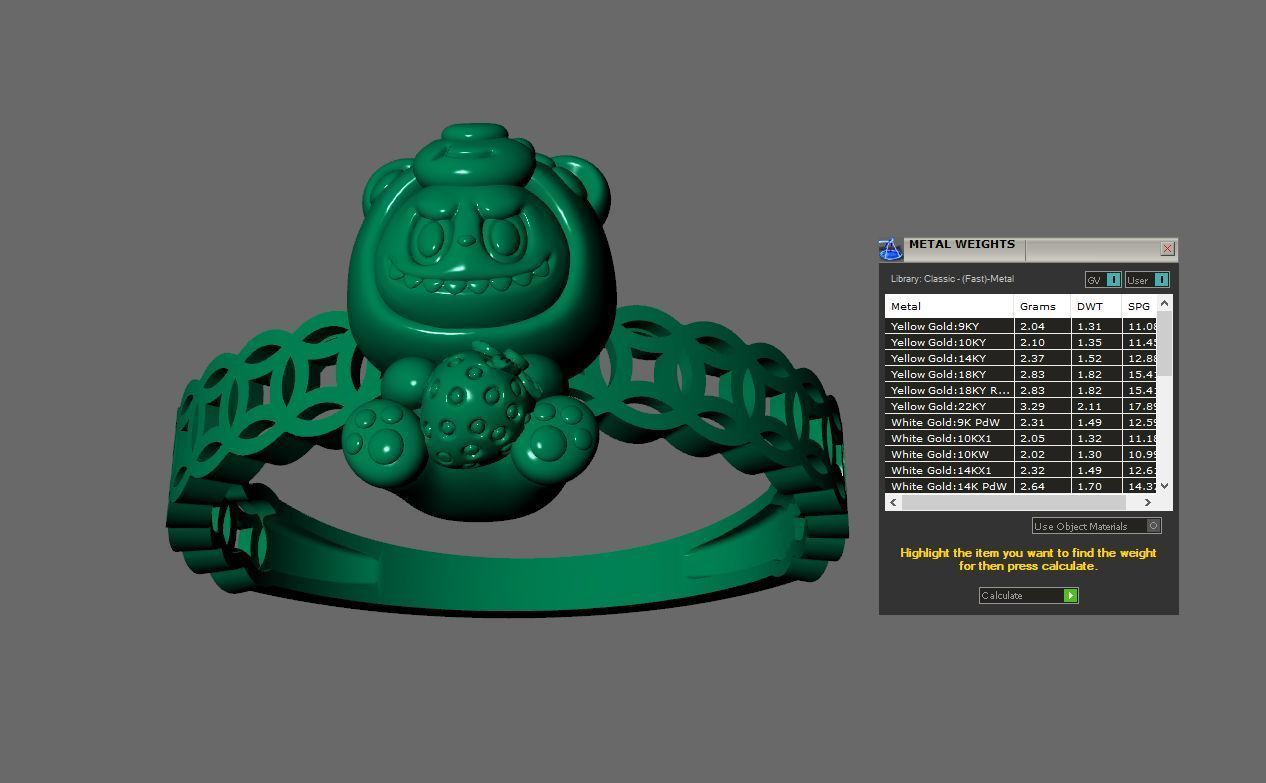The width and height of the screenshot is (1266, 783).
Task: Click the green arrow on Calculate button
Action: pyautogui.click(x=1070, y=596)
